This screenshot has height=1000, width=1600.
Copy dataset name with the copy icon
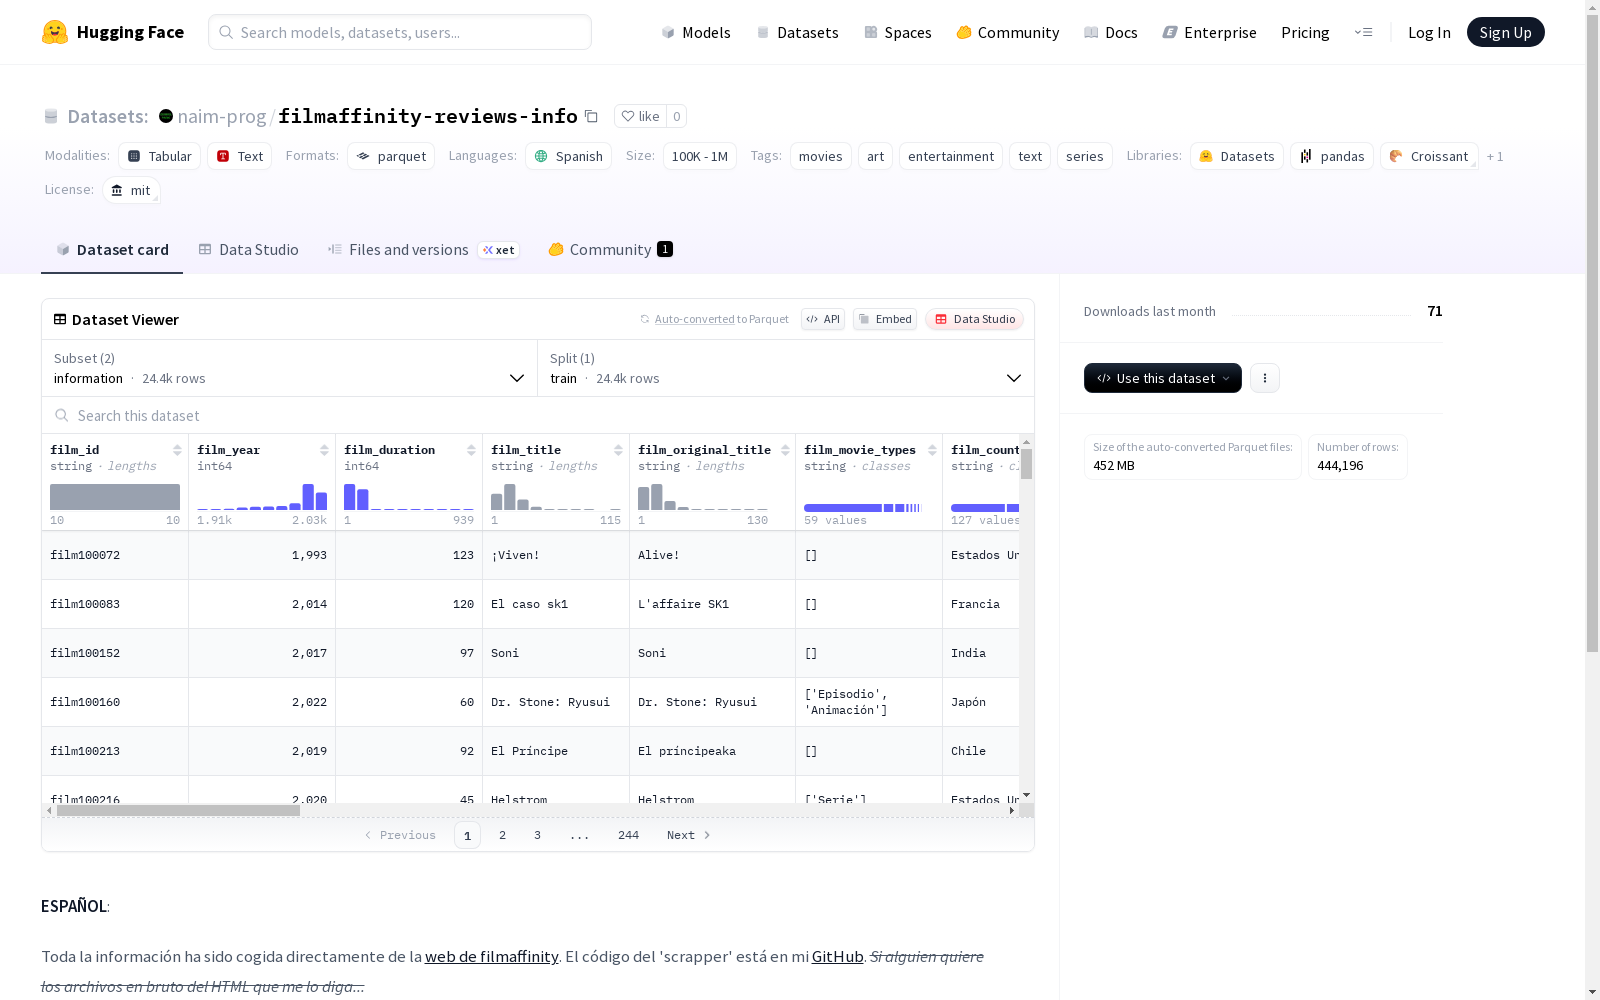[591, 116]
